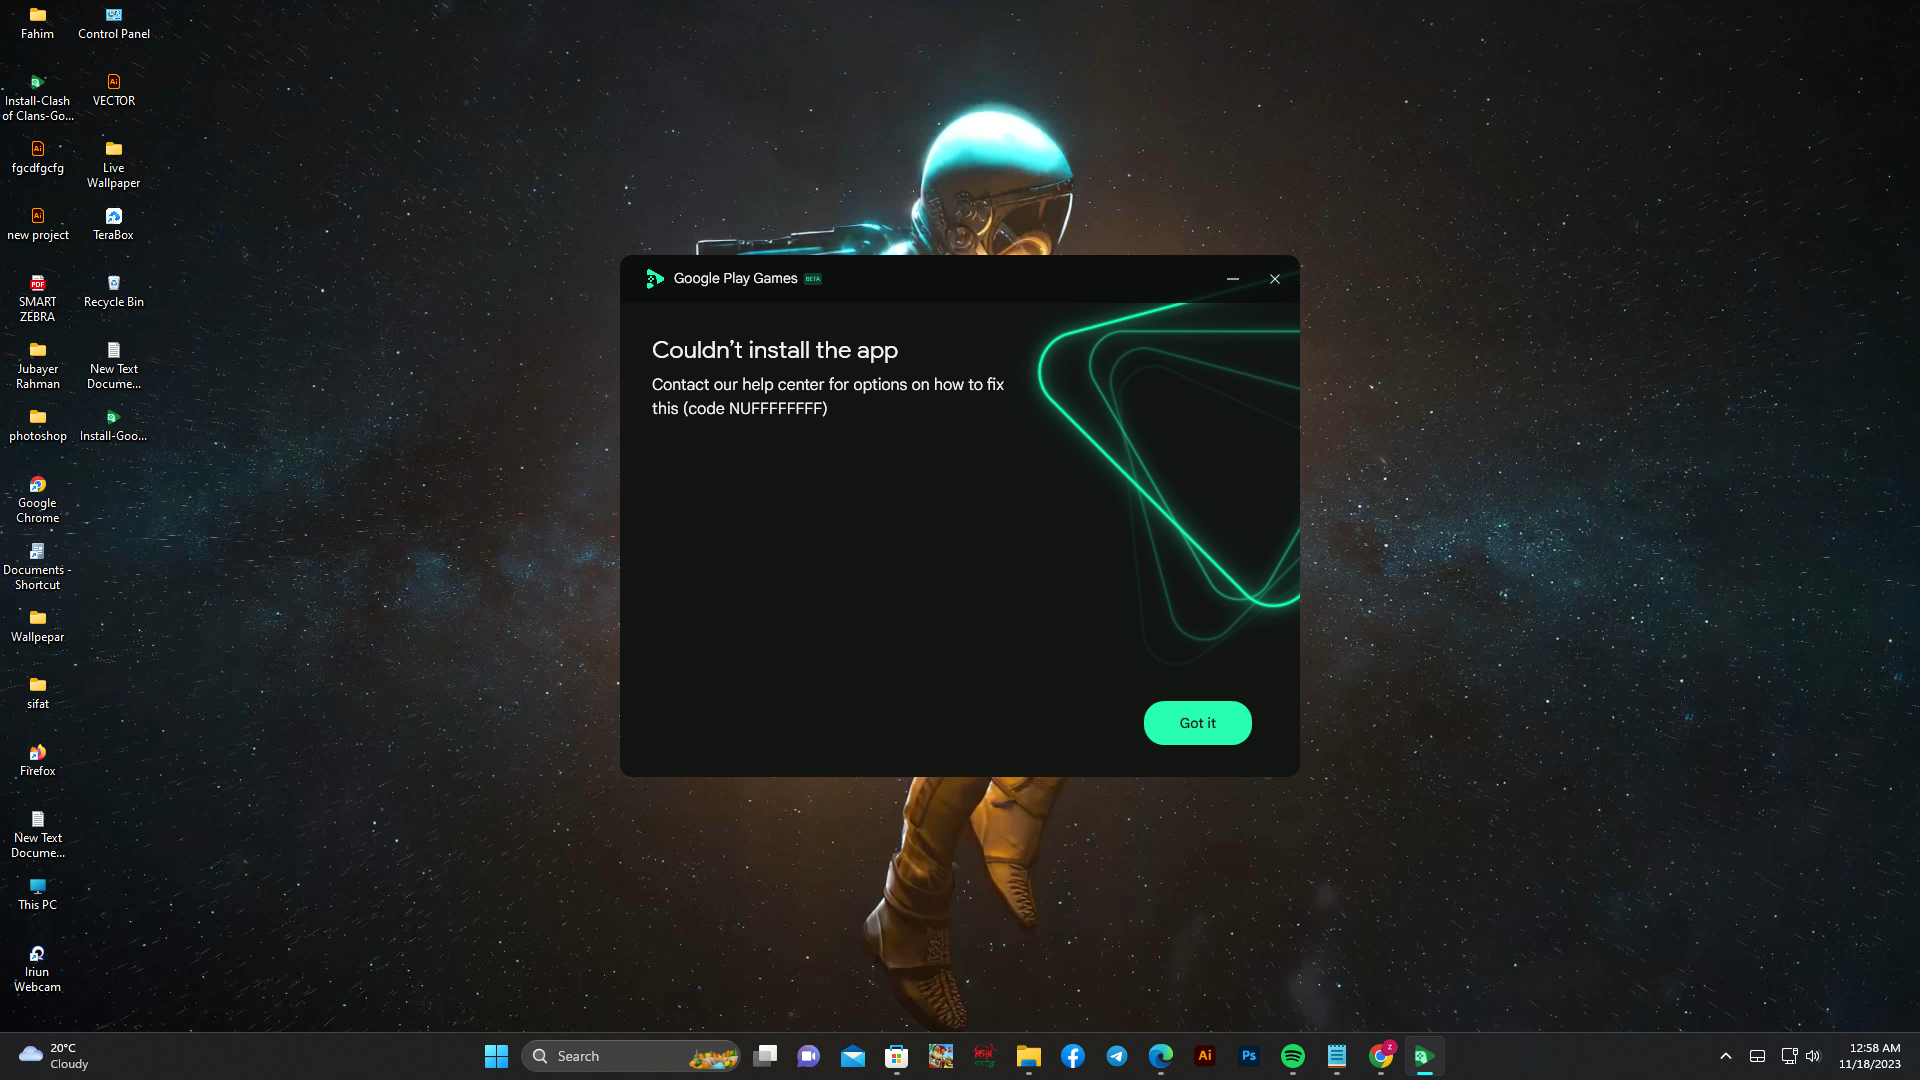
Task: Open the Start menu button
Action: point(496,1055)
